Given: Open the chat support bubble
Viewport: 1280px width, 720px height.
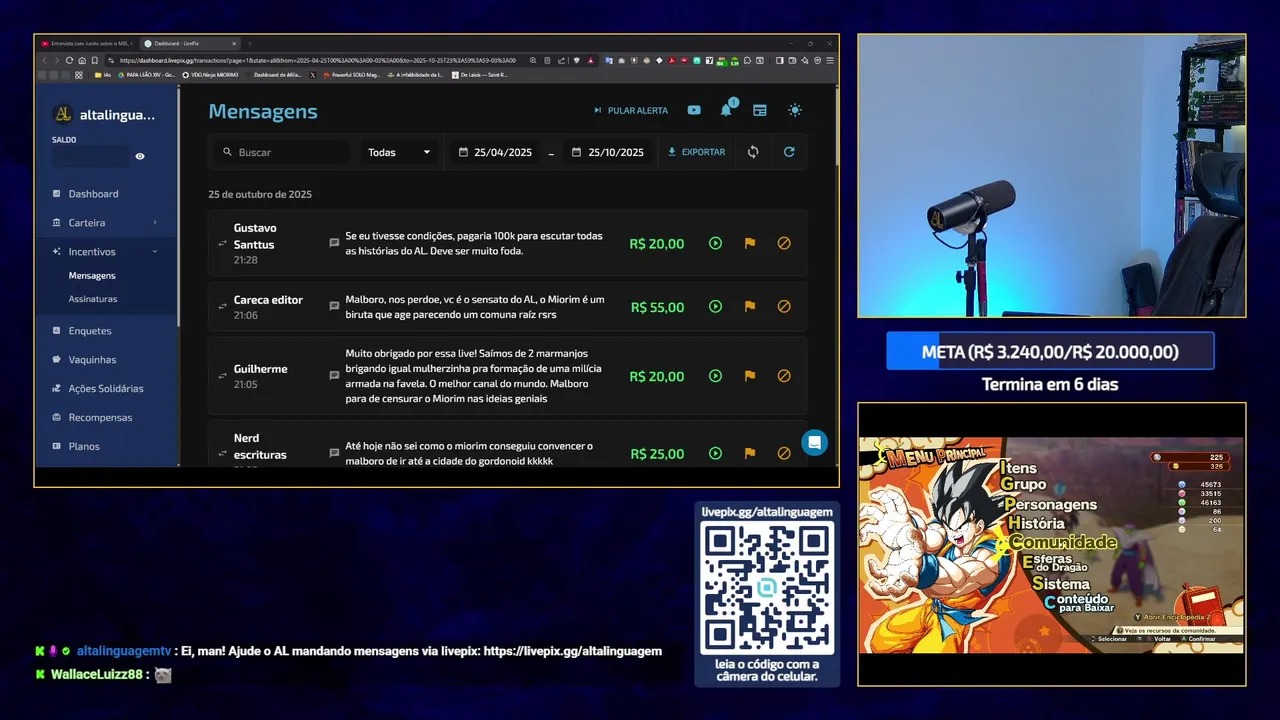Looking at the screenshot, I should (x=815, y=442).
